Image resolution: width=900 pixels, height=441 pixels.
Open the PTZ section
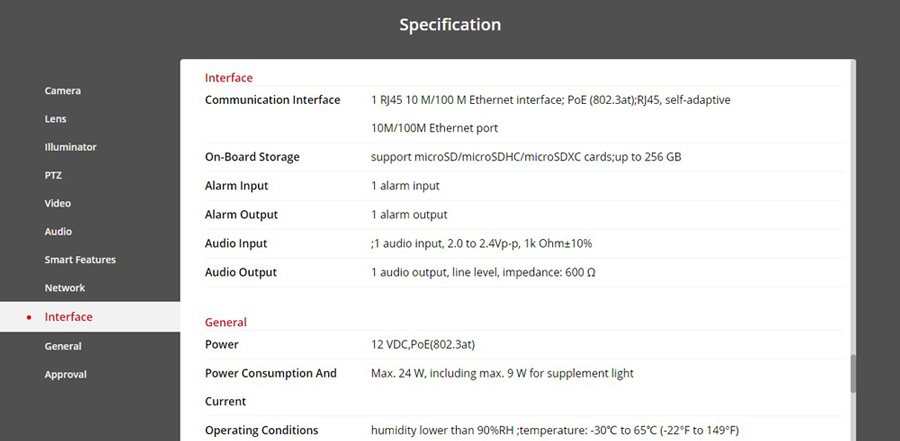point(53,175)
